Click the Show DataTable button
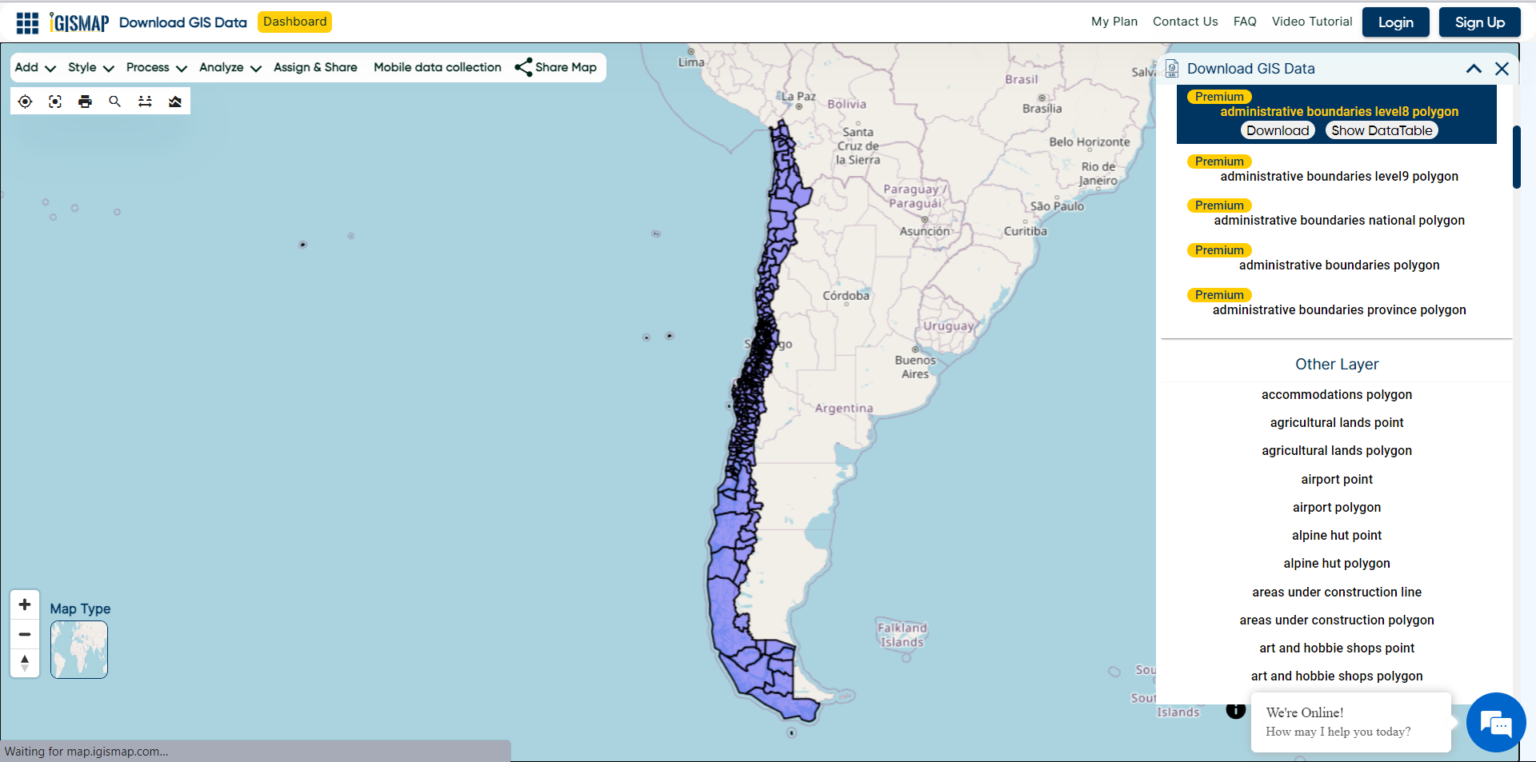Image resolution: width=1536 pixels, height=762 pixels. coord(1382,131)
